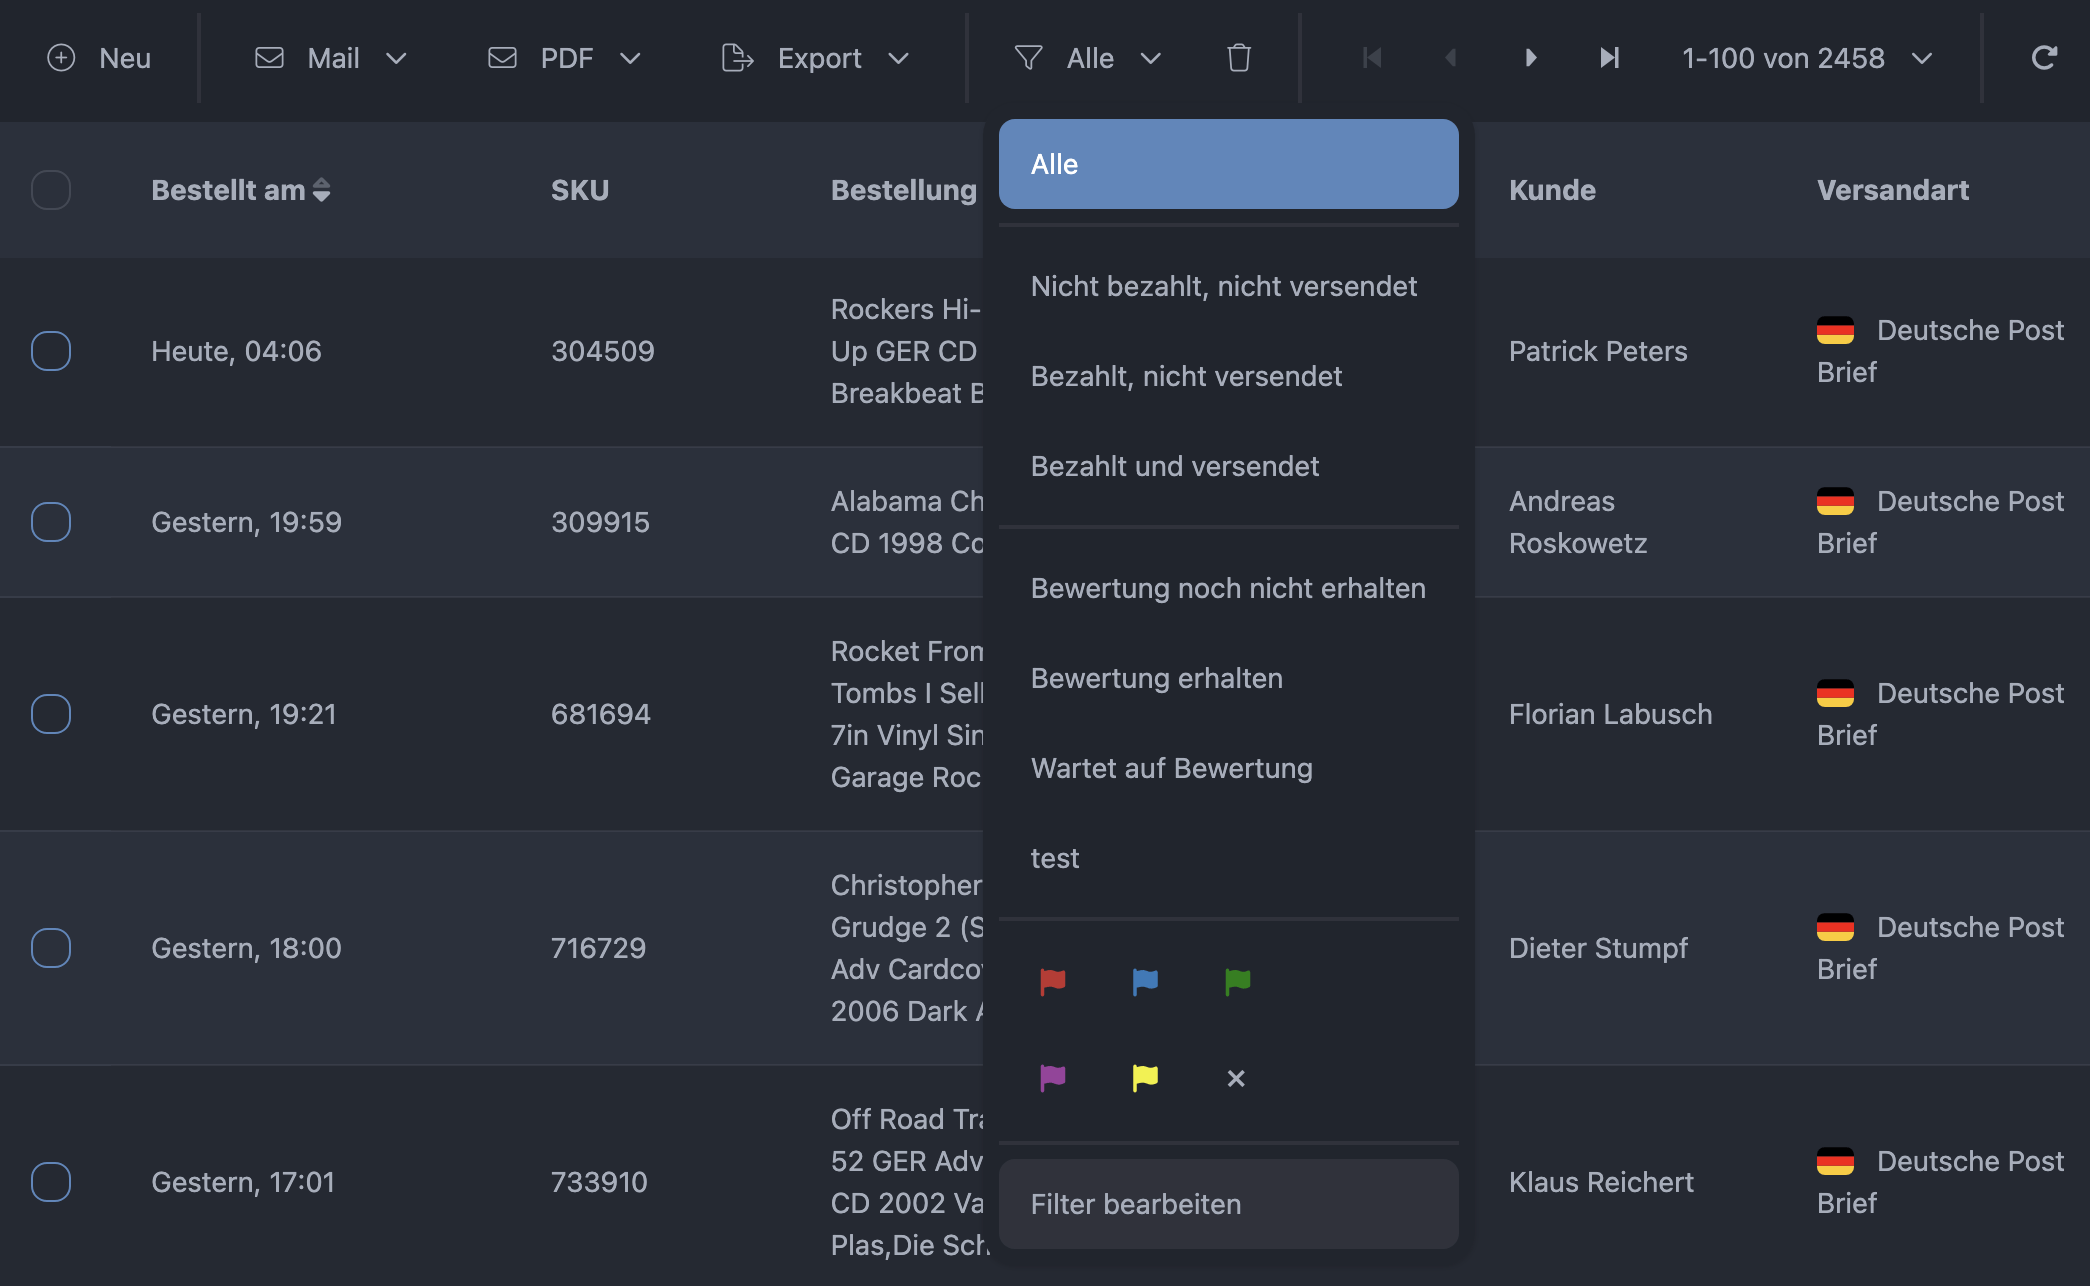This screenshot has width=2090, height=1286.
Task: Filter by purple flag
Action: pos(1053,1077)
